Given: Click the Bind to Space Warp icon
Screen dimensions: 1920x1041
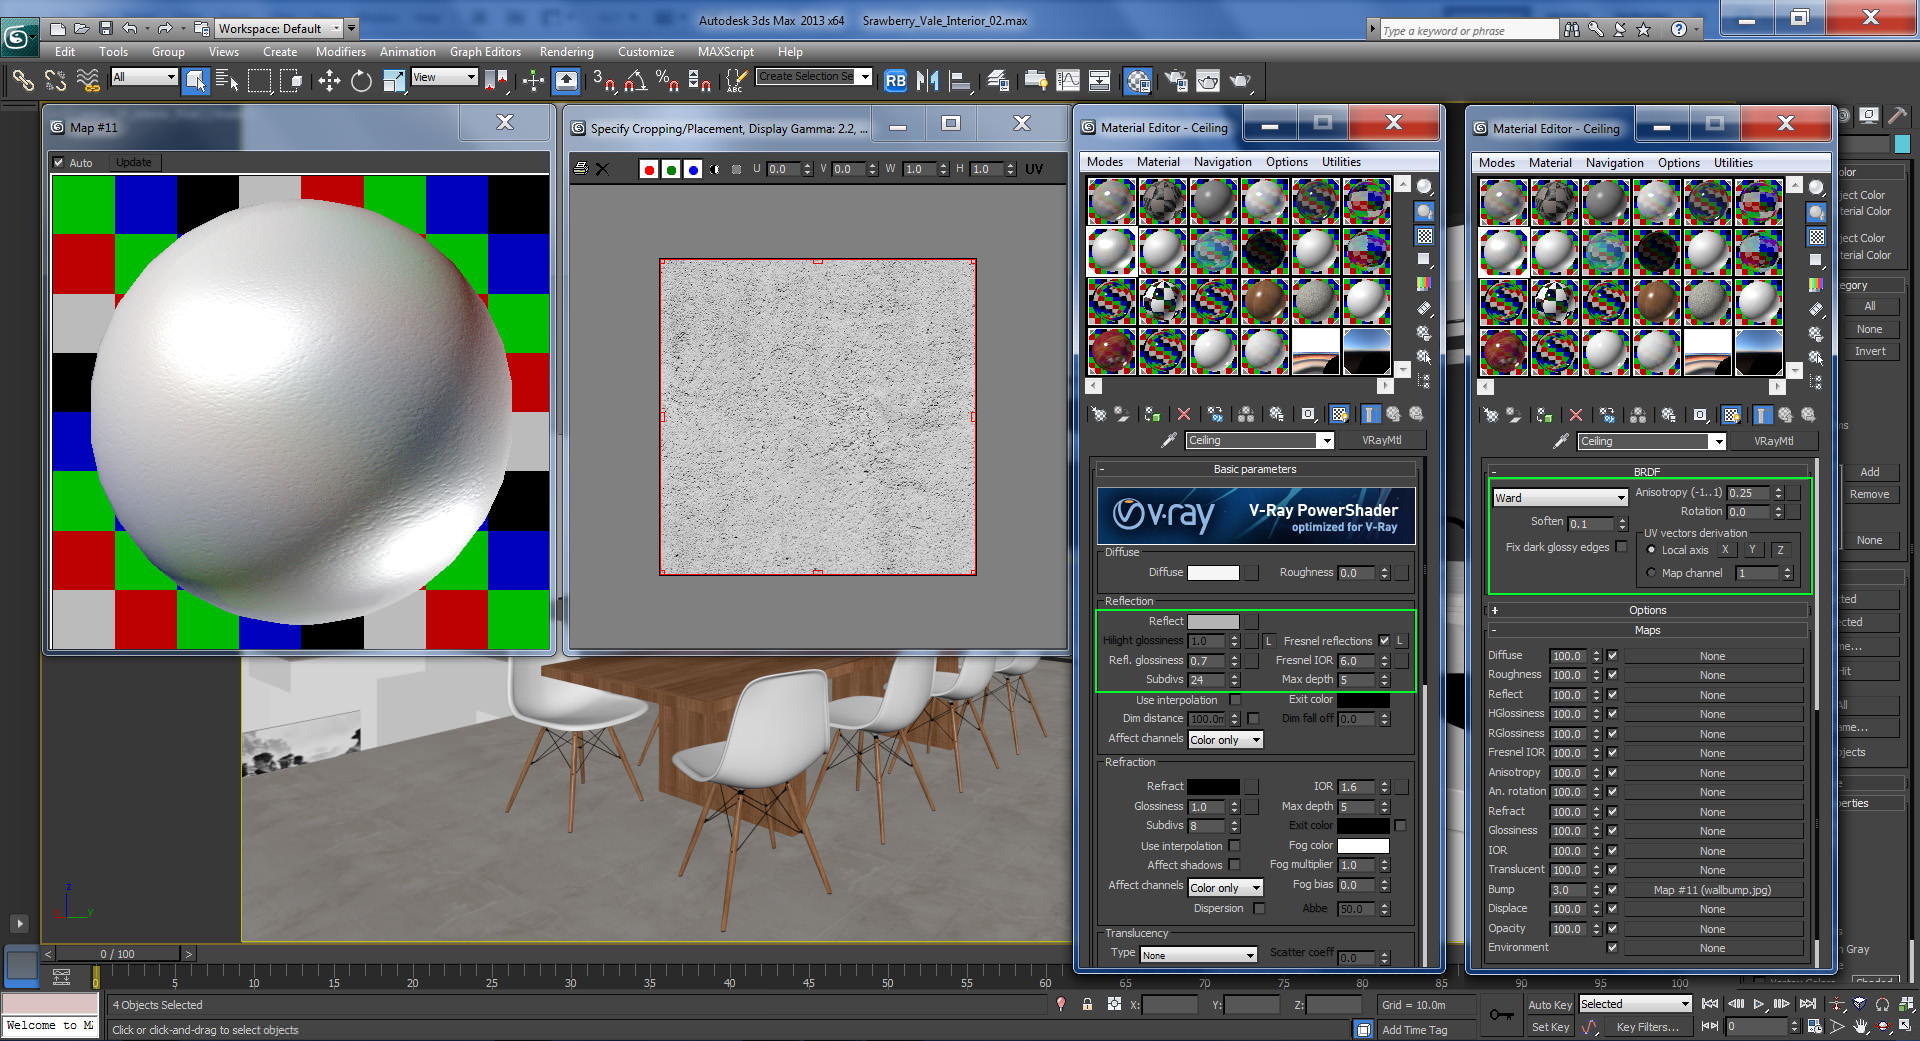Looking at the screenshot, I should [x=88, y=81].
